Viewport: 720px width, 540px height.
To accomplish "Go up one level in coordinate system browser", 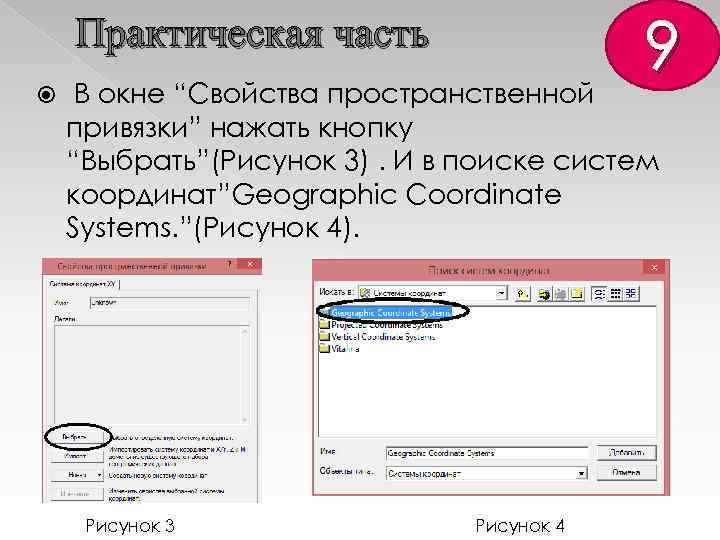I will [523, 293].
